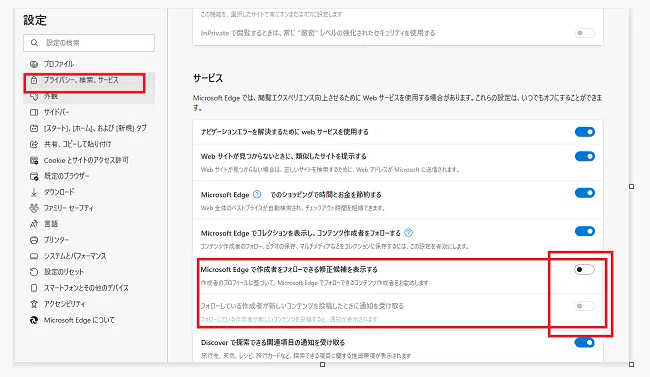
Task: Click the printer icon for プリンター
Action: tap(34, 240)
